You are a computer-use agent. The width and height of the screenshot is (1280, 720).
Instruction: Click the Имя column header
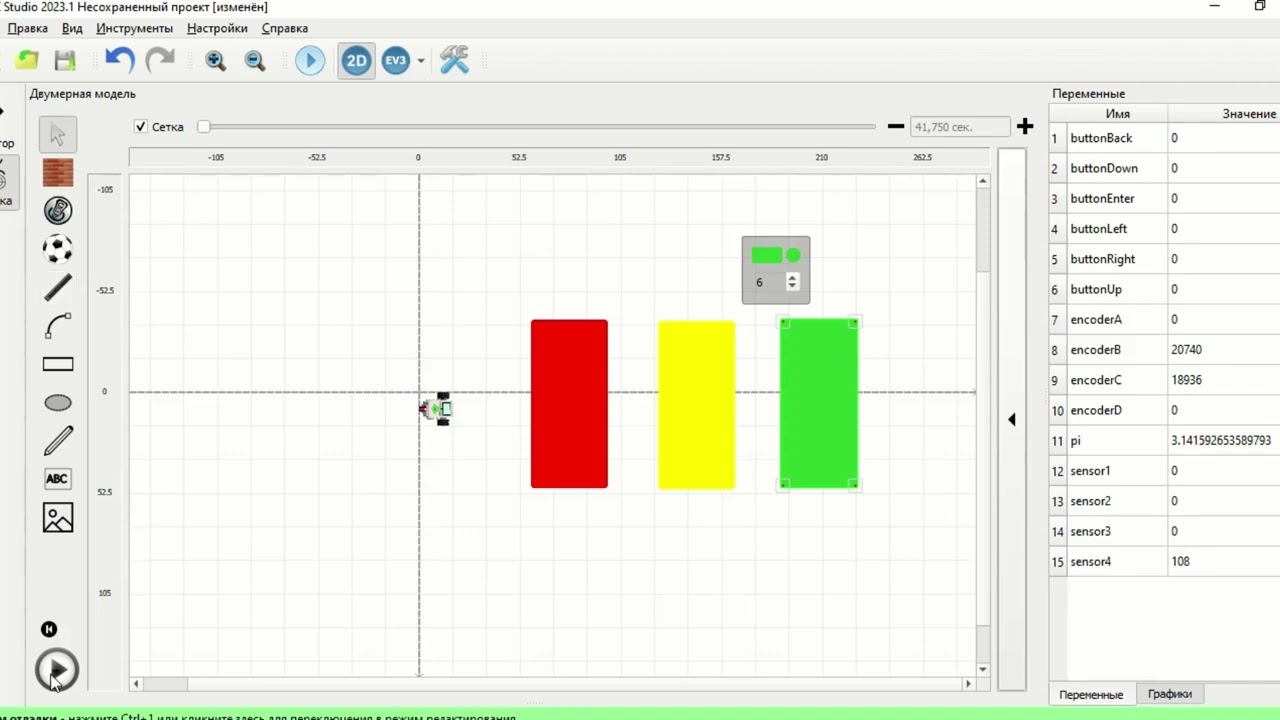point(1118,114)
